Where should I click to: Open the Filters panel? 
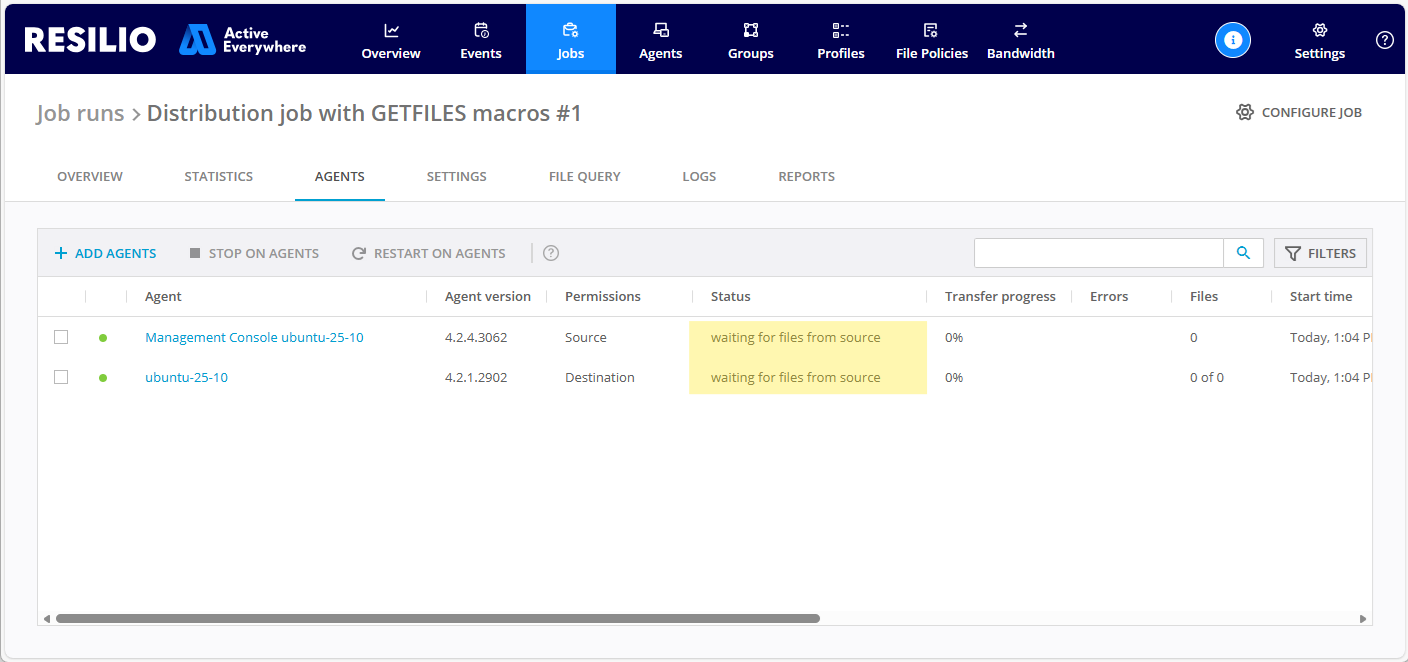click(x=1320, y=253)
